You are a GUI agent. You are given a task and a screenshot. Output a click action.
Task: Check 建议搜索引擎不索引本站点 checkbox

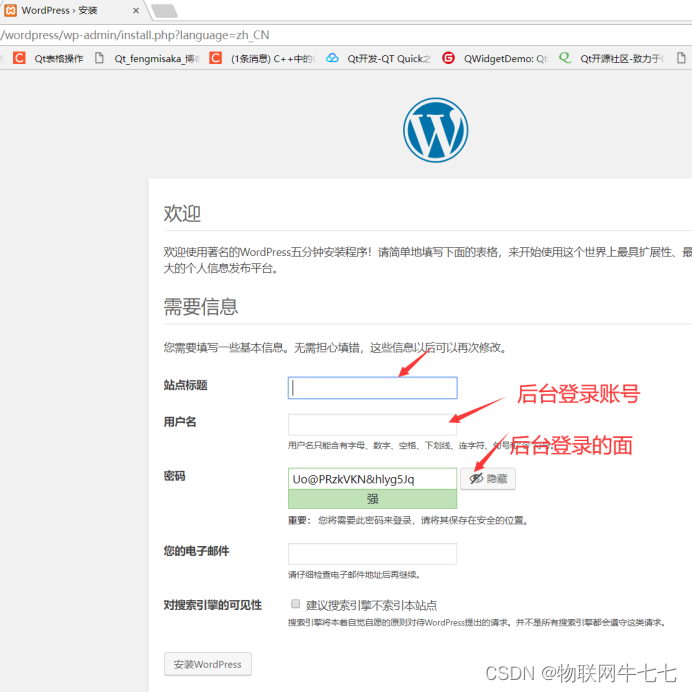coord(296,603)
